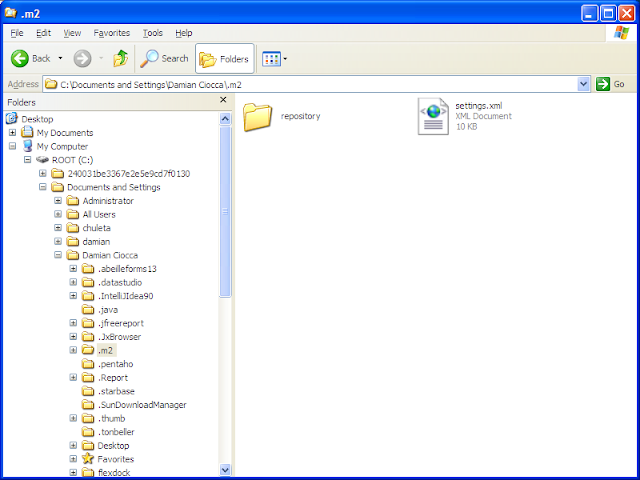Viewport: 640px width, 480px height.
Task: Select the .thumb folder icon
Action: coord(88,418)
